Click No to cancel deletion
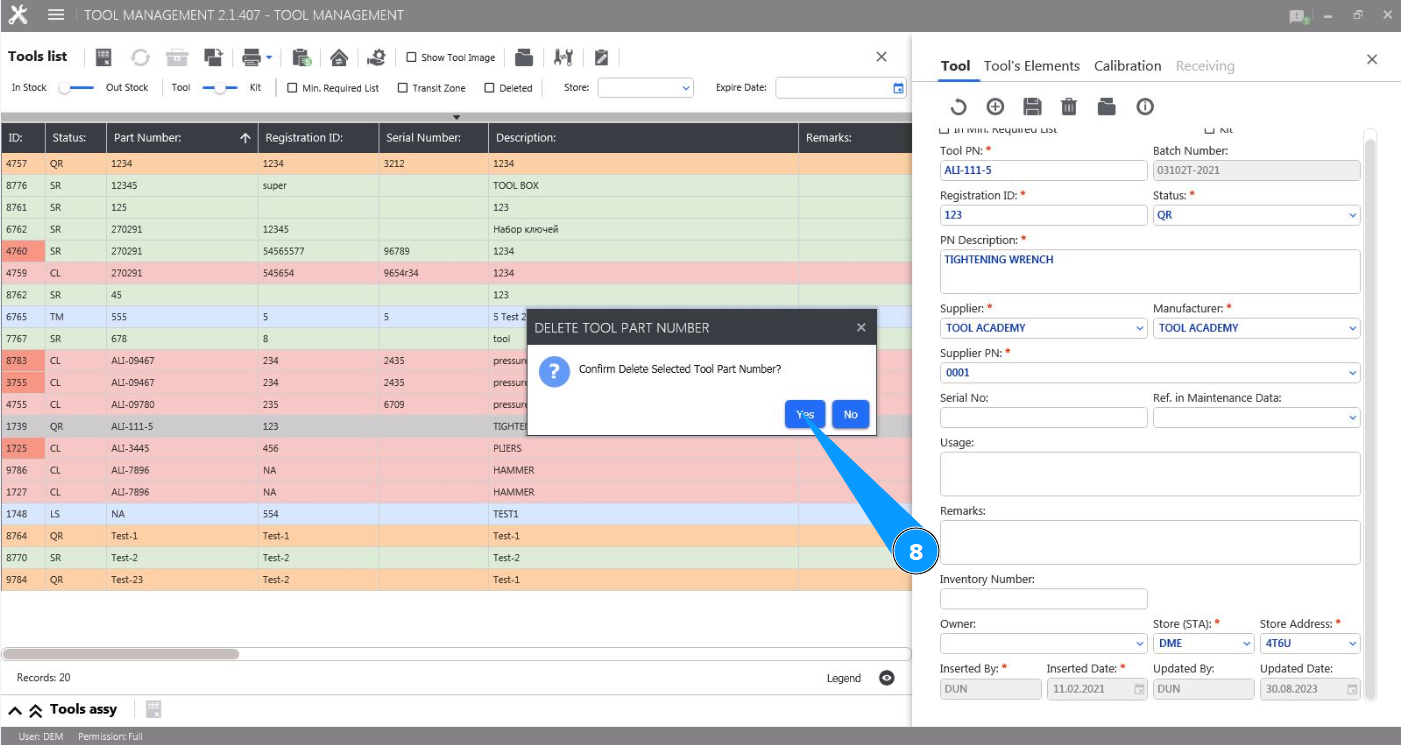 (850, 414)
